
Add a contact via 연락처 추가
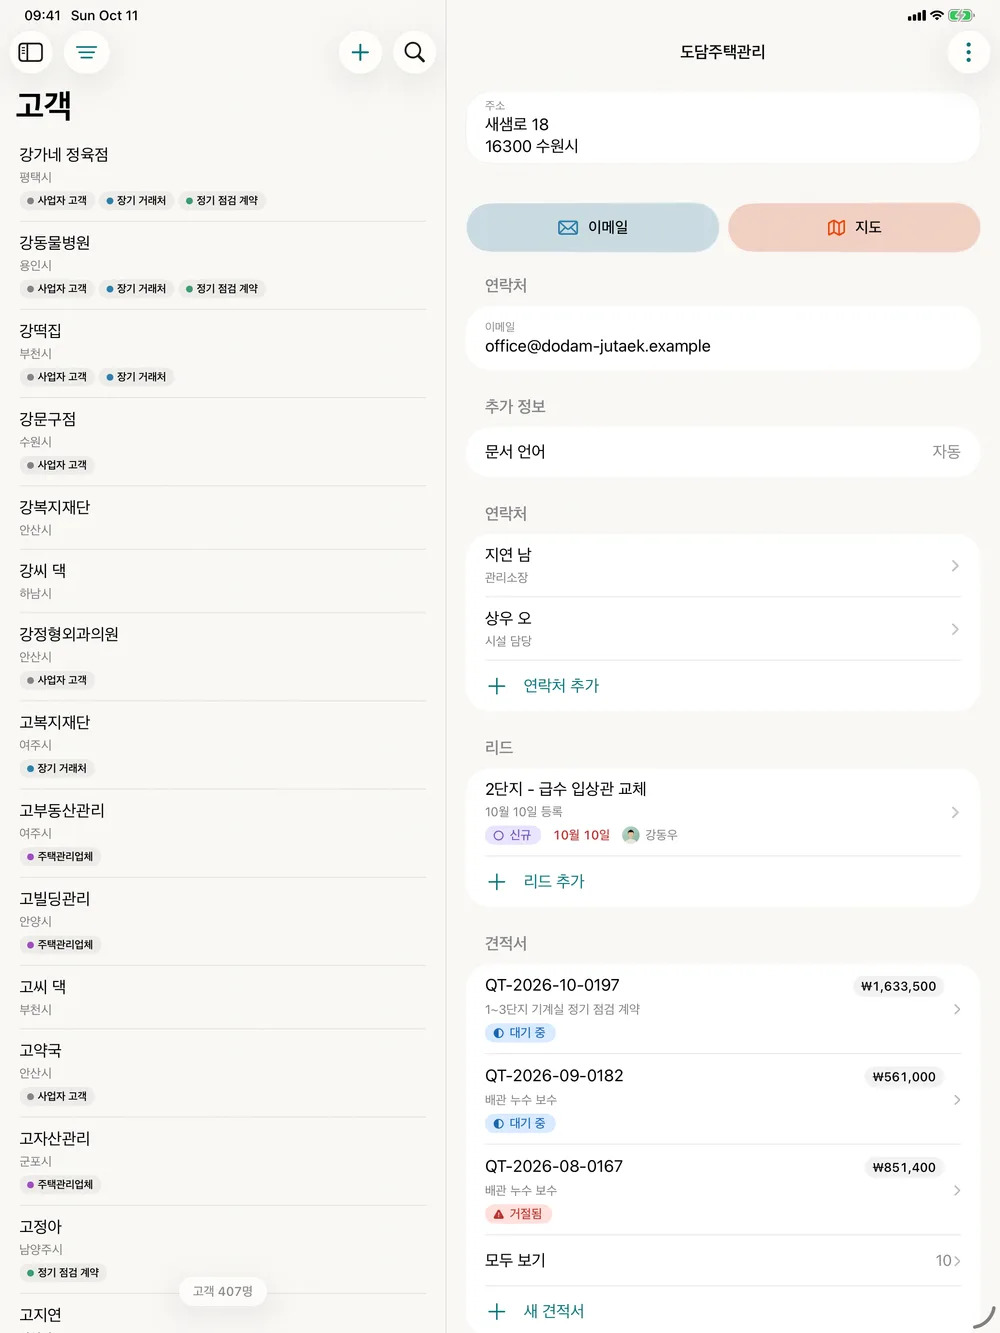pos(561,686)
